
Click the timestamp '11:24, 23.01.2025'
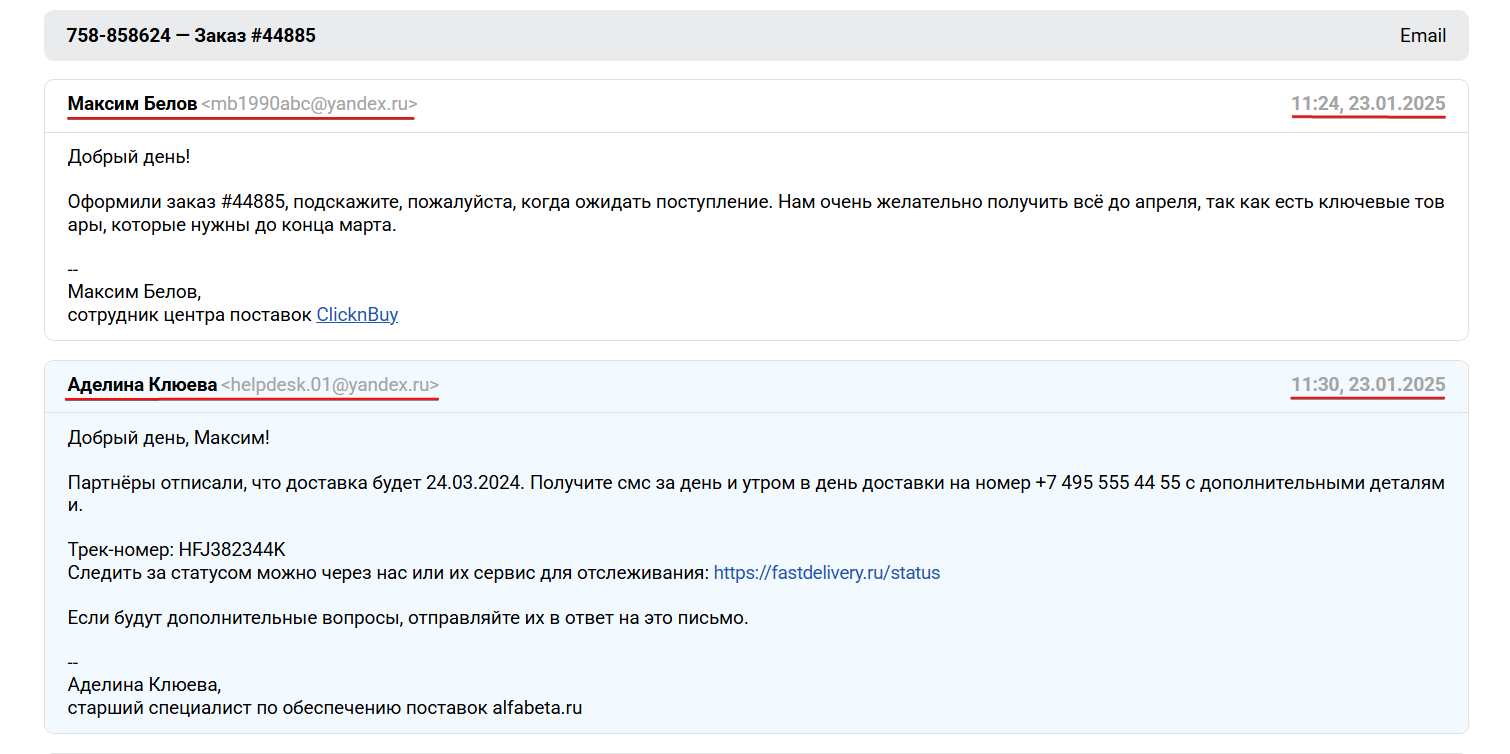pos(1368,104)
